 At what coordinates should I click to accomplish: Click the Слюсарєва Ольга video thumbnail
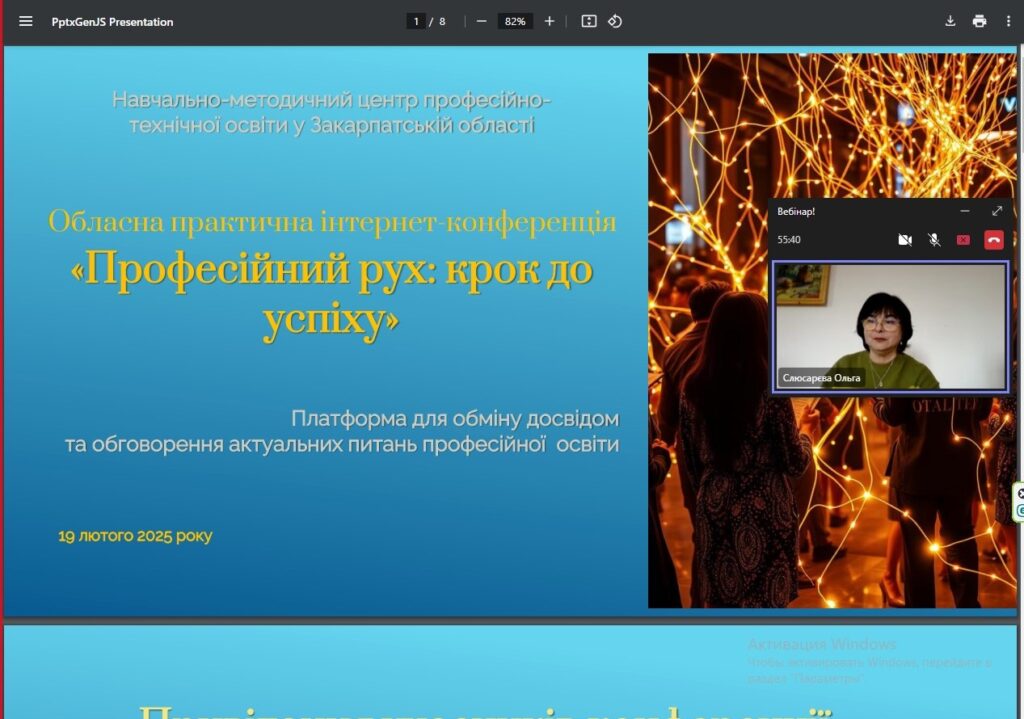click(890, 326)
